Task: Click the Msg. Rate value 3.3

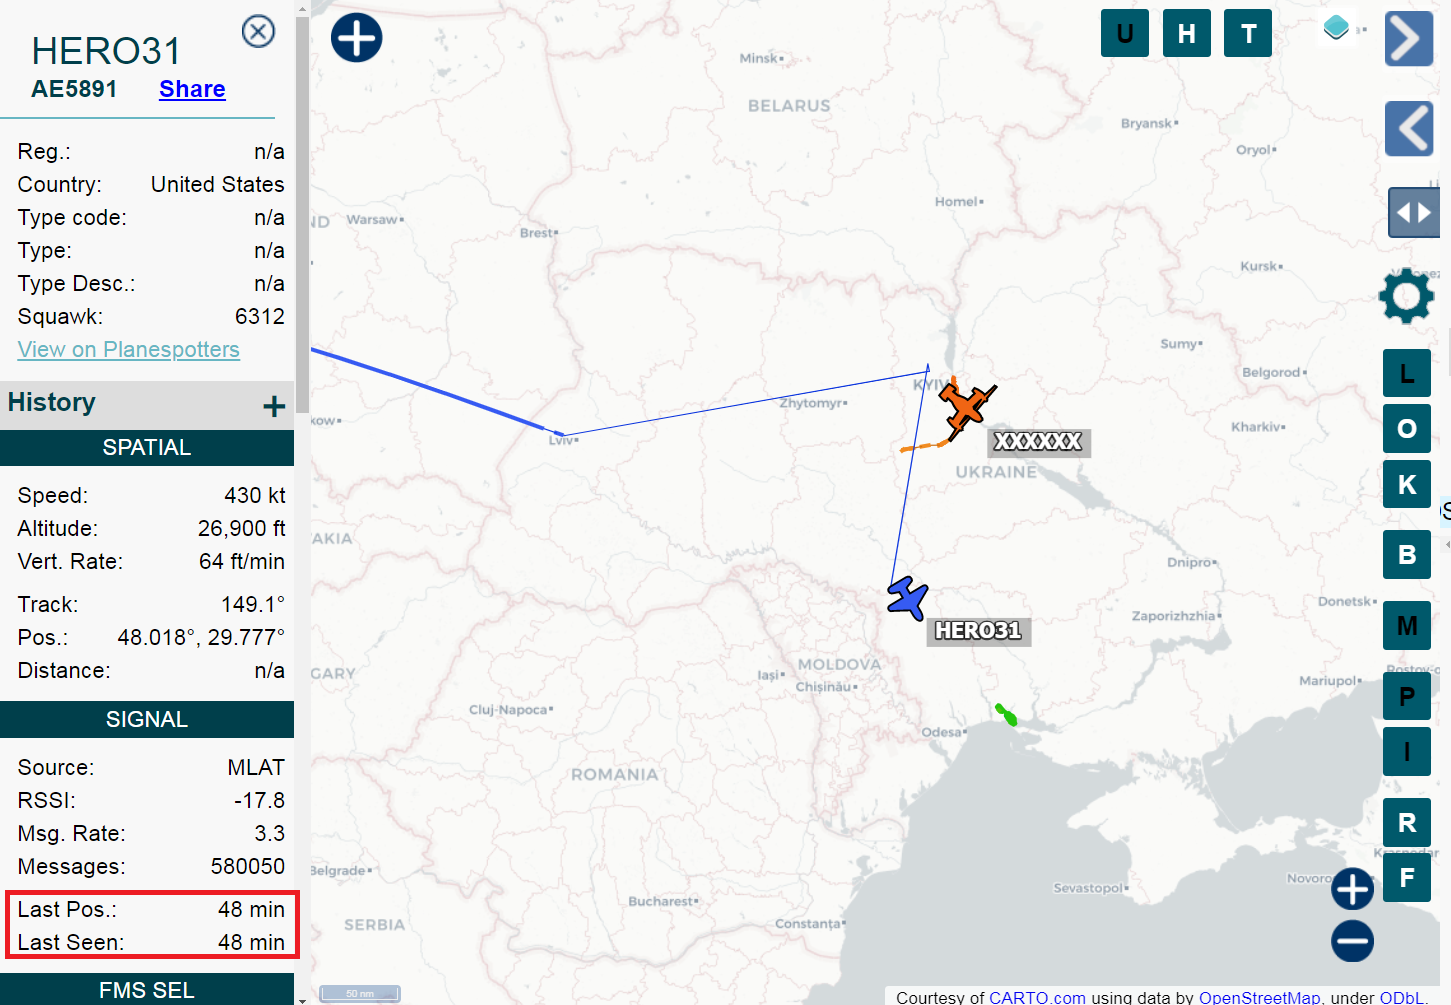Action: point(270,834)
